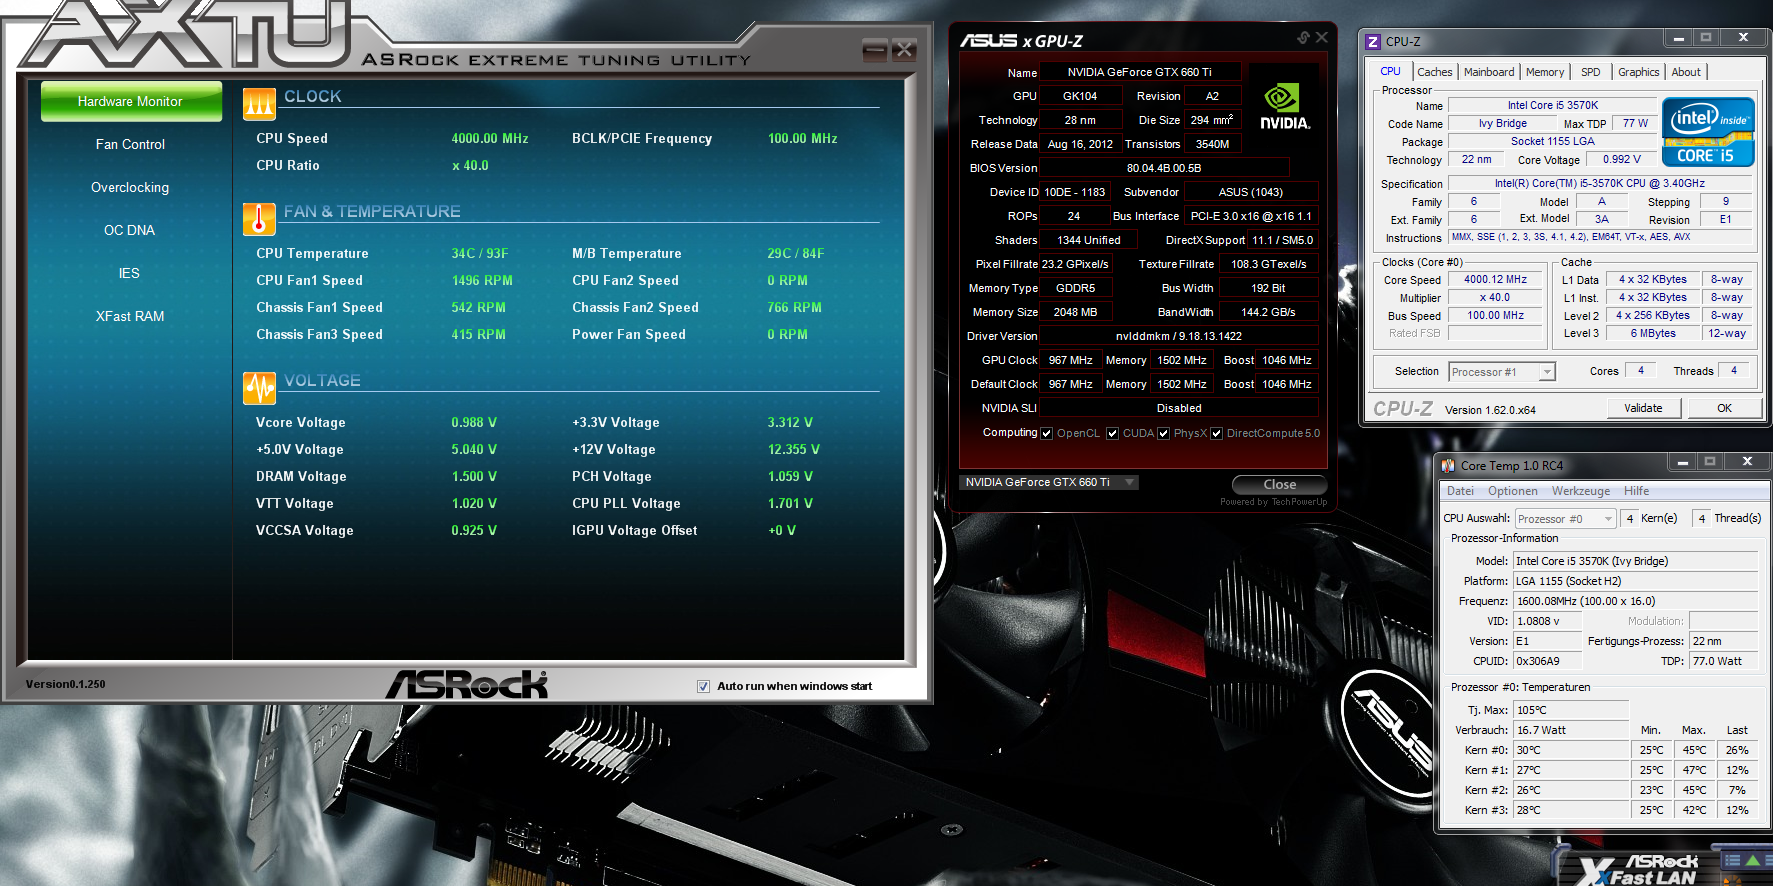Open the Optionen menu in Core Temp
Image resolution: width=1773 pixels, height=886 pixels.
[1513, 491]
